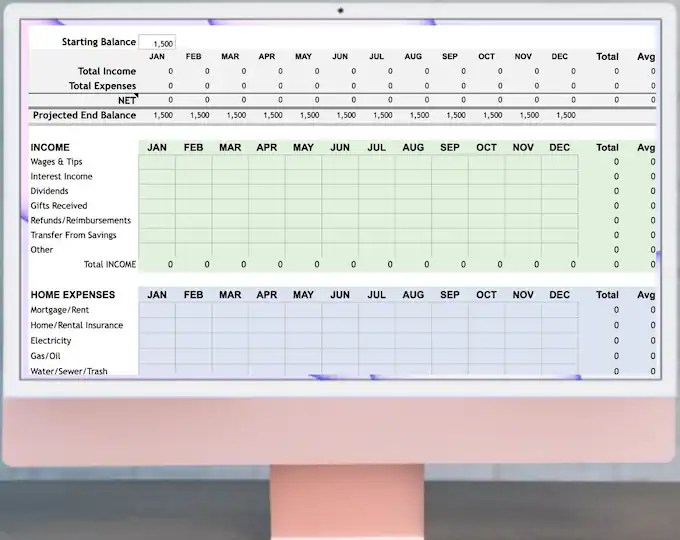Image resolution: width=680 pixels, height=540 pixels.
Task: Click the 'Dividends' row label
Action: [x=49, y=191]
